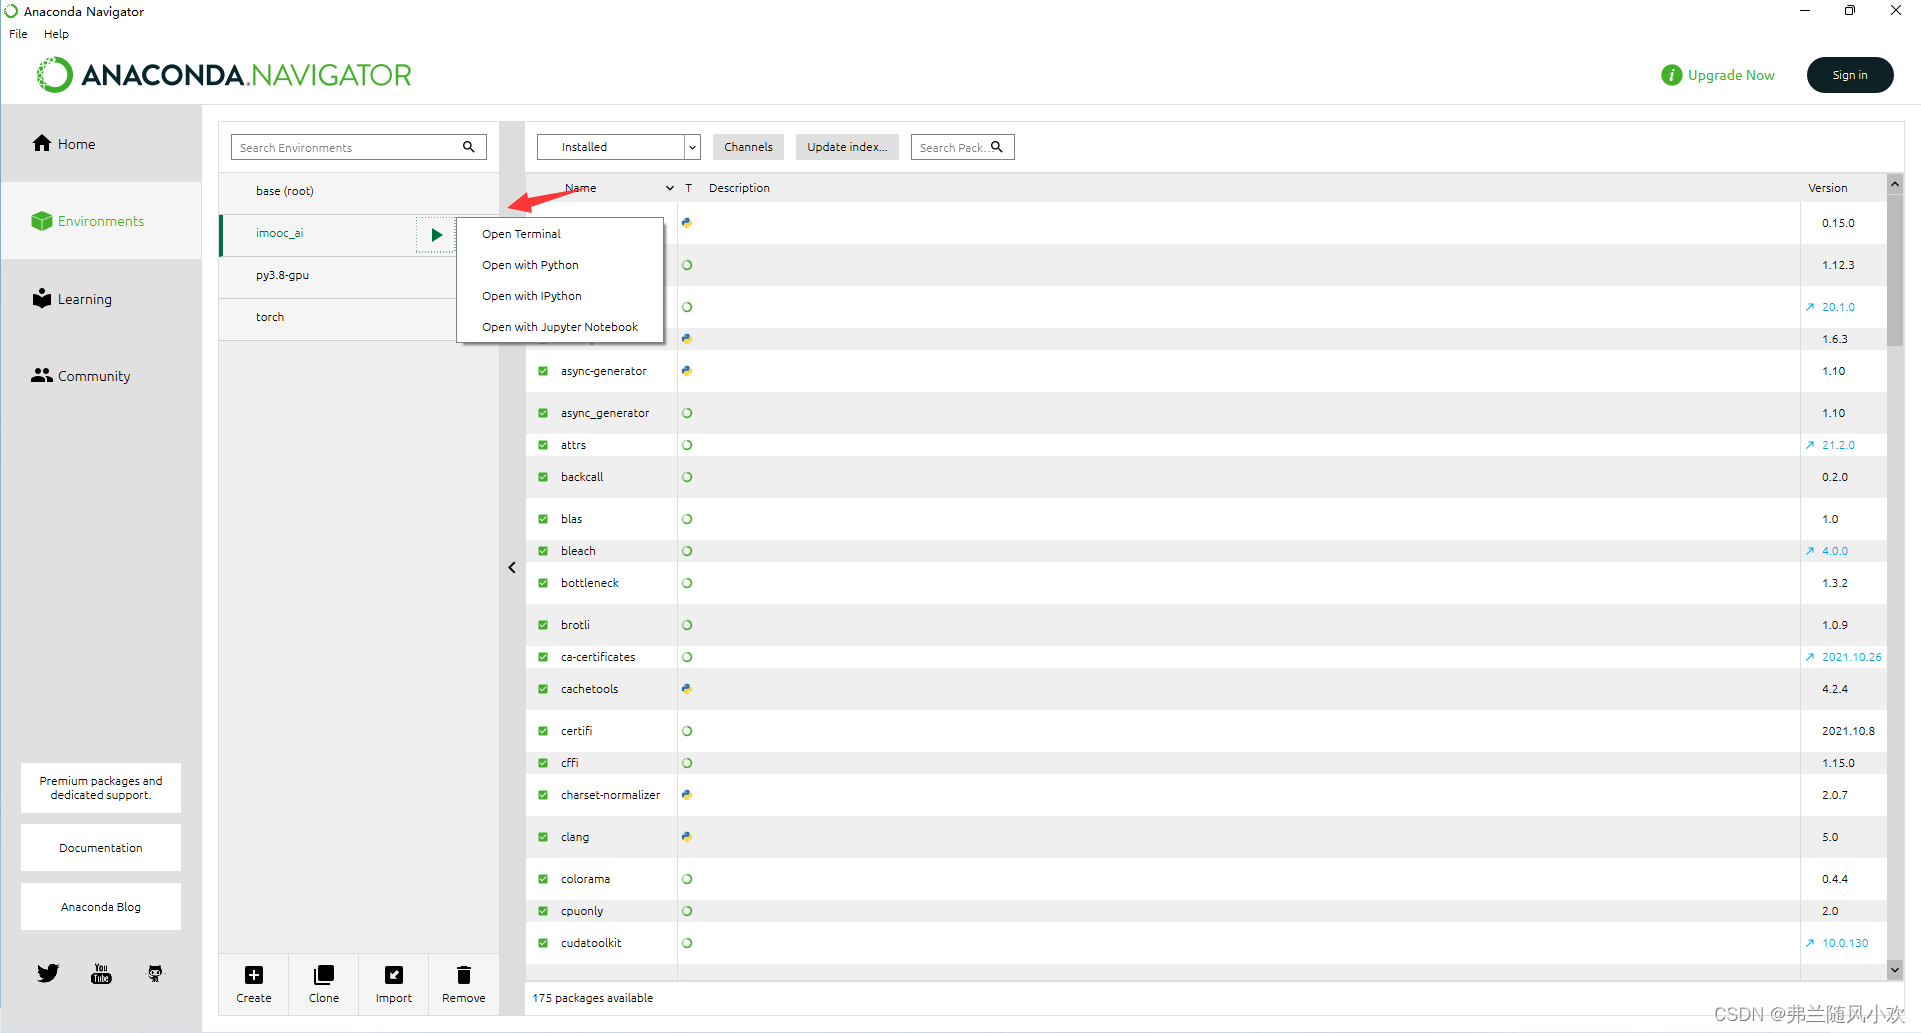Click the magnifier in Search Packages box
The width and height of the screenshot is (1921, 1033).
click(997, 147)
